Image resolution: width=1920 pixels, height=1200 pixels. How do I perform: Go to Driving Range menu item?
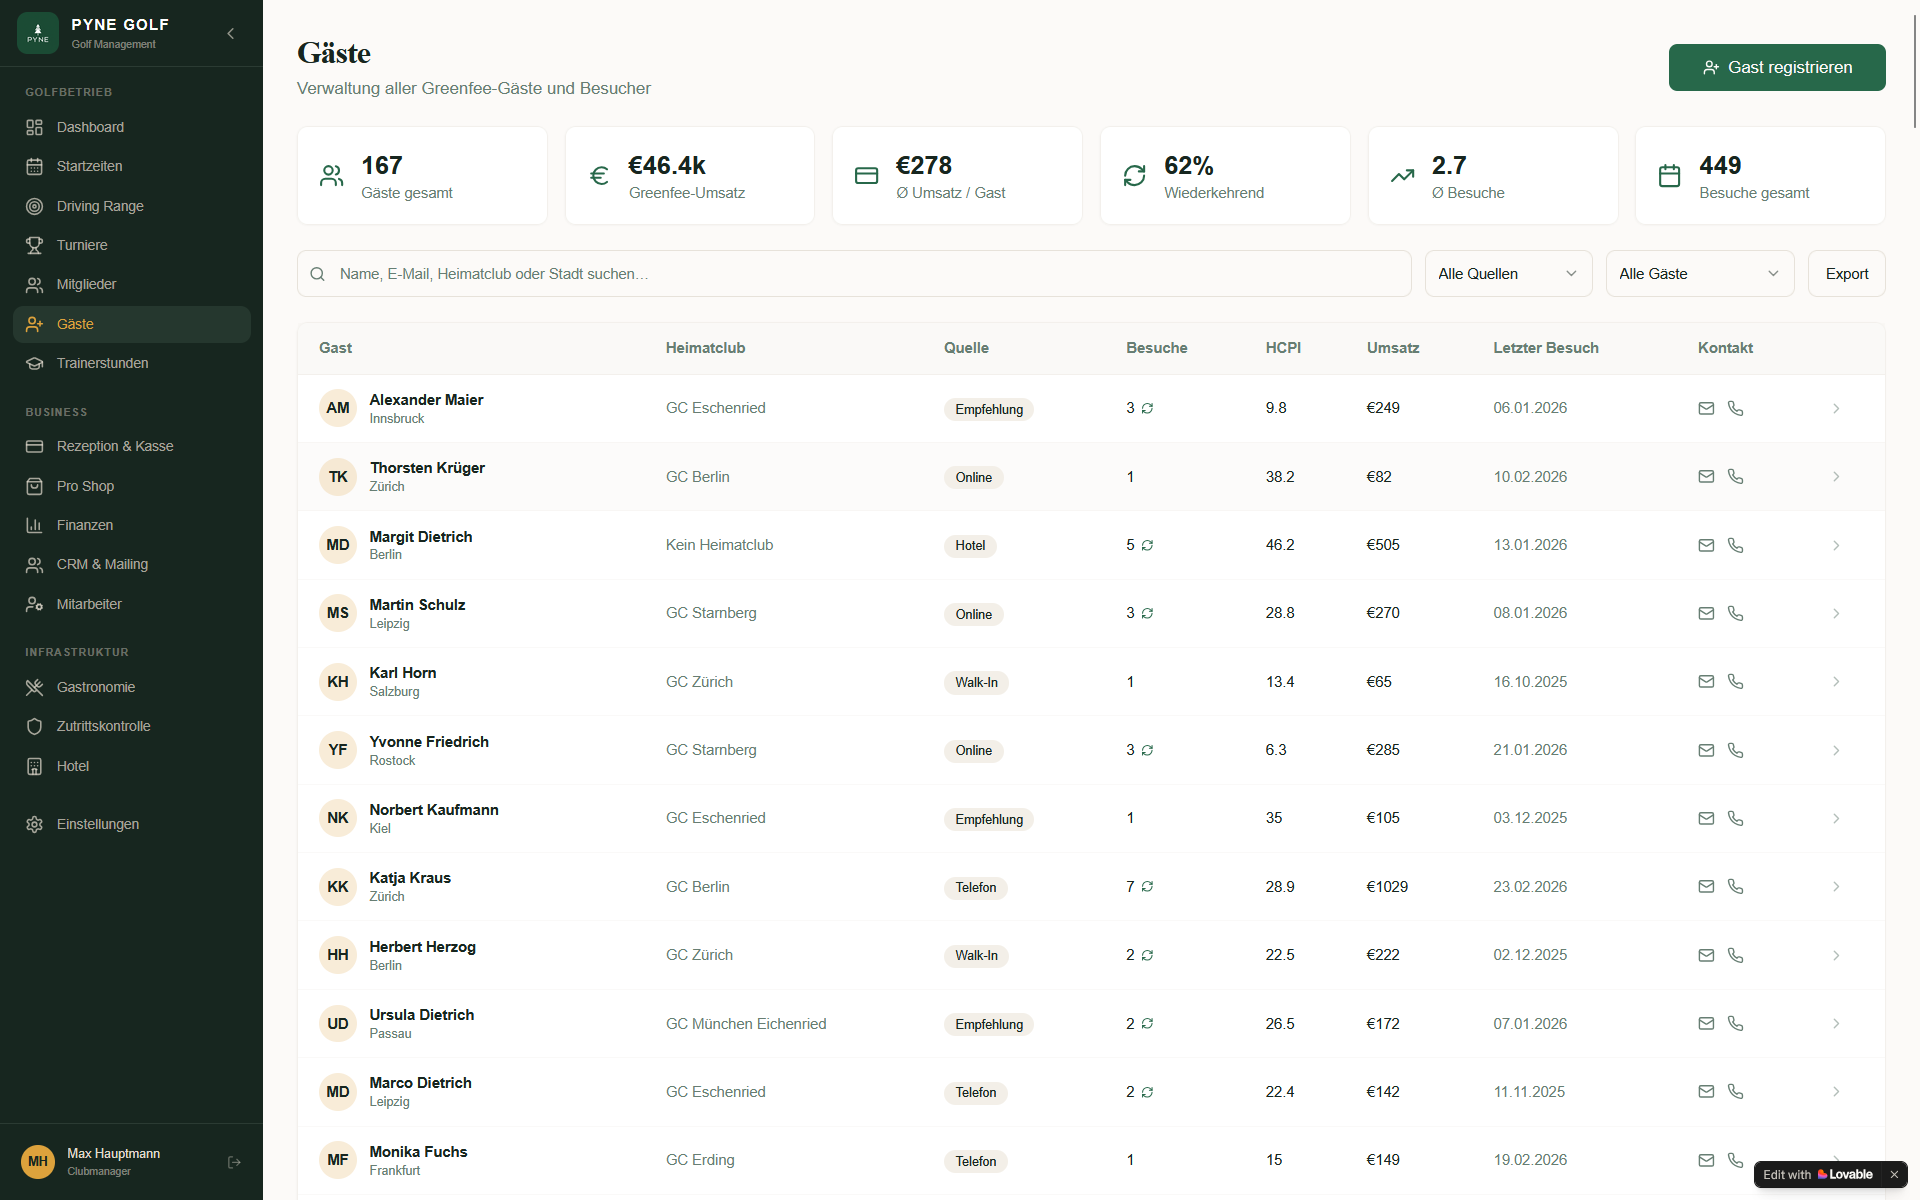tap(100, 206)
